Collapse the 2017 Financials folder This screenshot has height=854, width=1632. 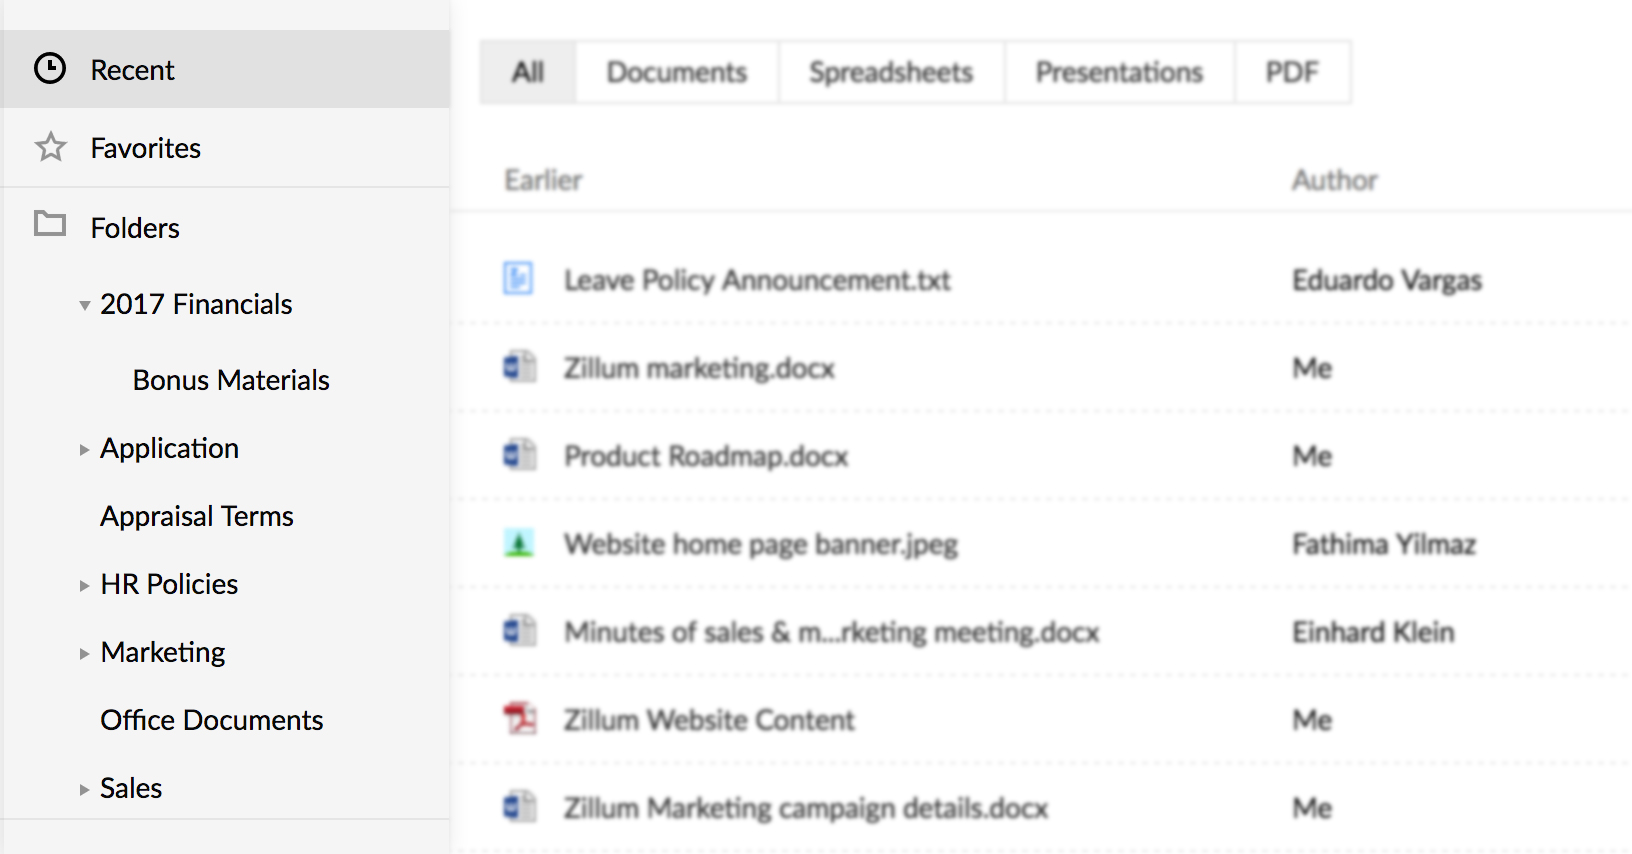click(x=85, y=305)
